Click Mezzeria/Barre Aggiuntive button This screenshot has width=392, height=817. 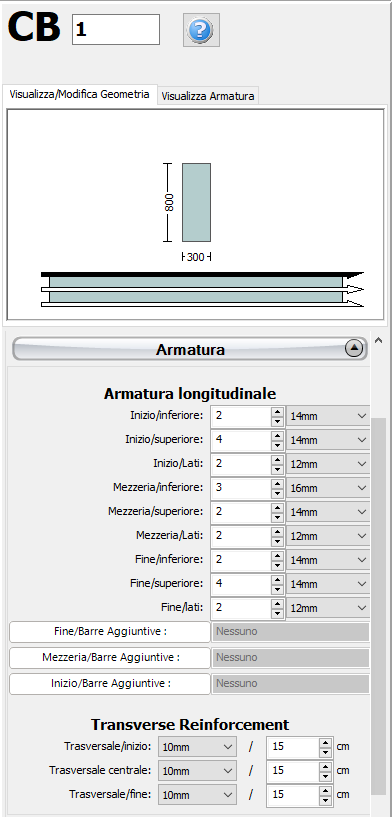click(x=110, y=658)
